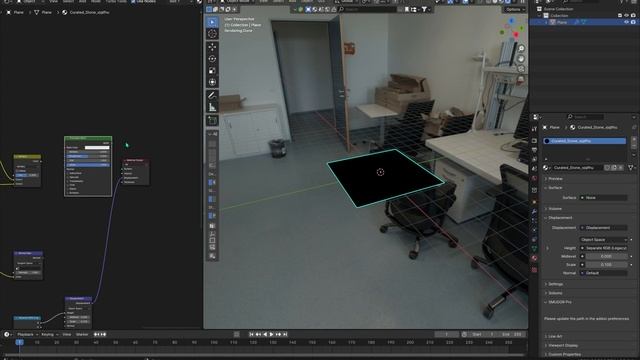Click the timeline editor type clock icon
The image size is (640, 360).
tap(7, 334)
